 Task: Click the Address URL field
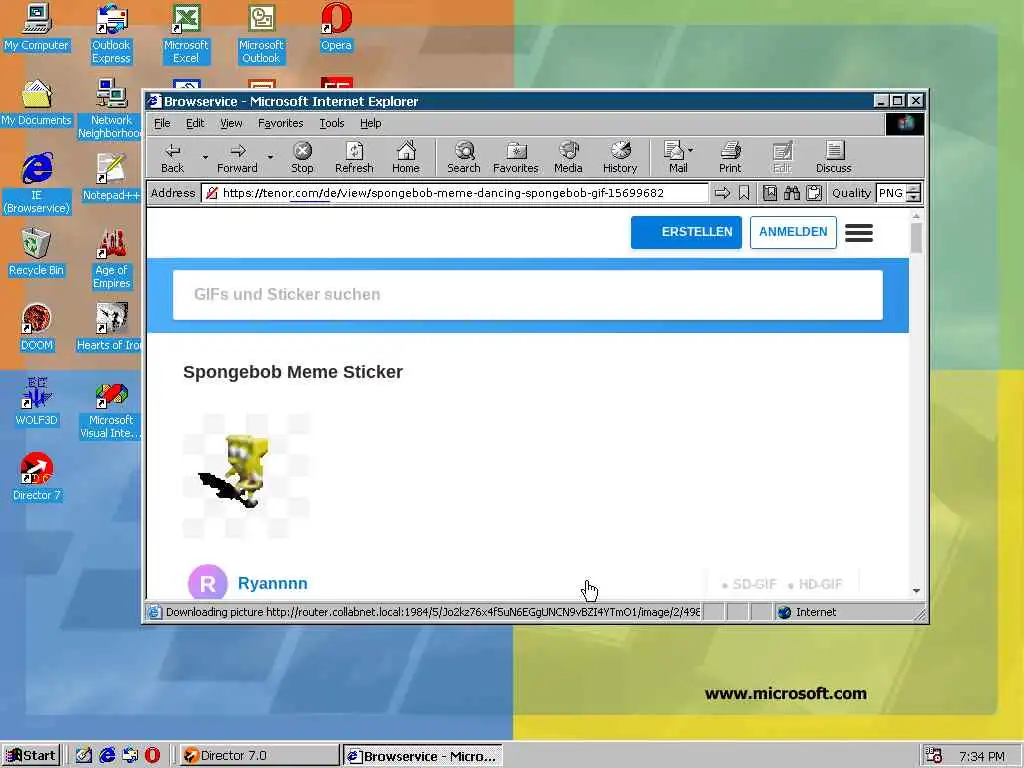pyautogui.click(x=455, y=193)
